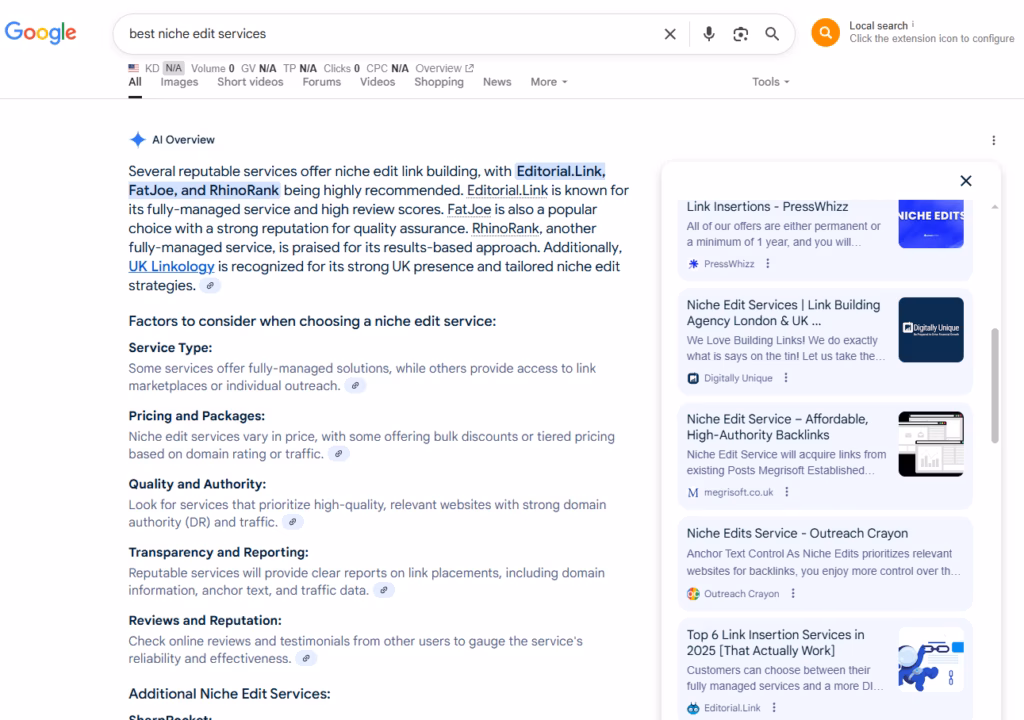Click the Digitally Unique favicon

(693, 378)
